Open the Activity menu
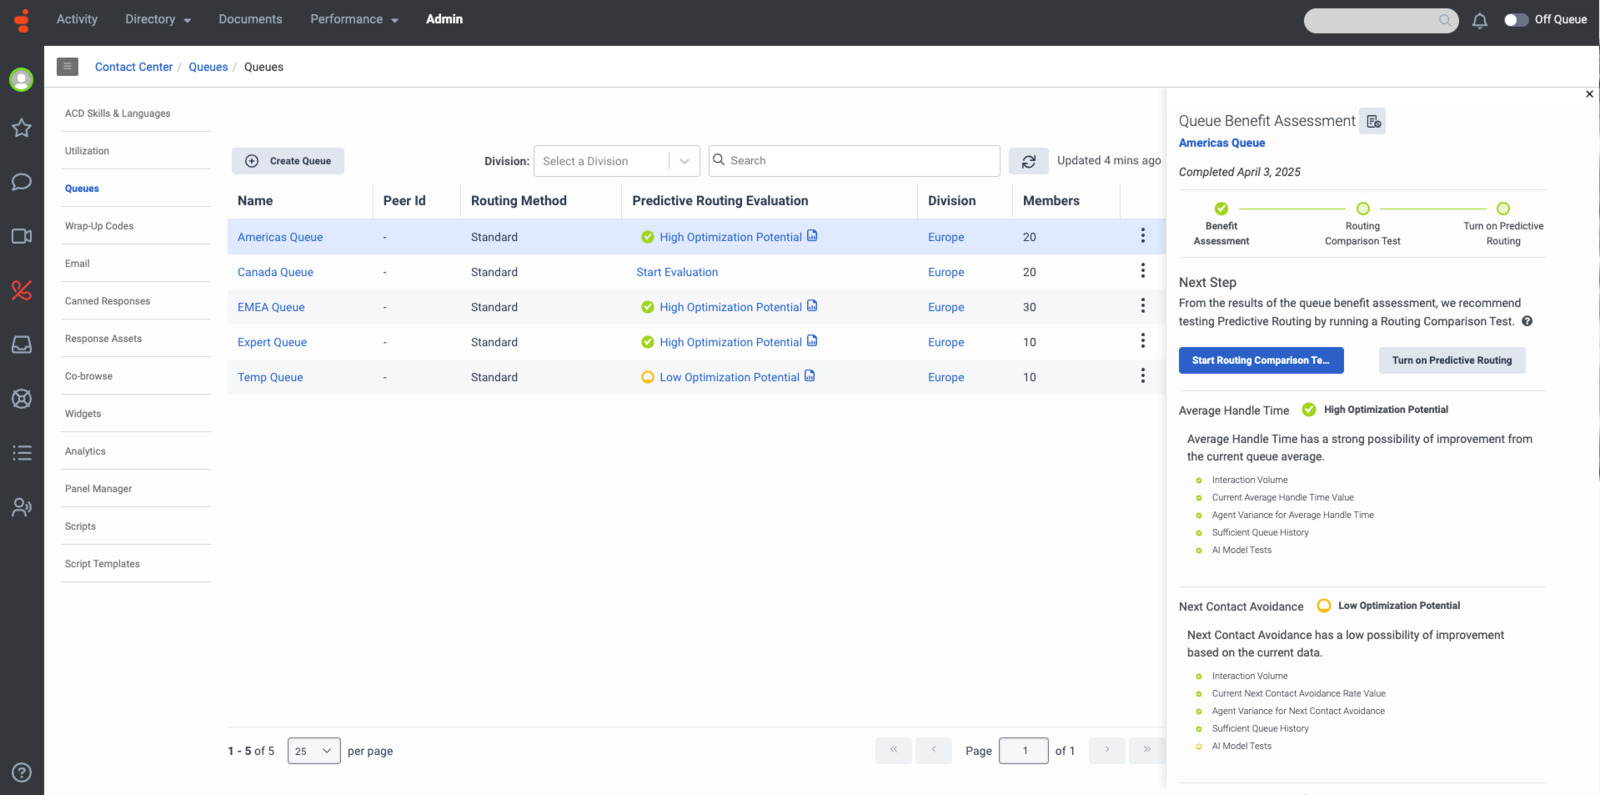 [77, 19]
